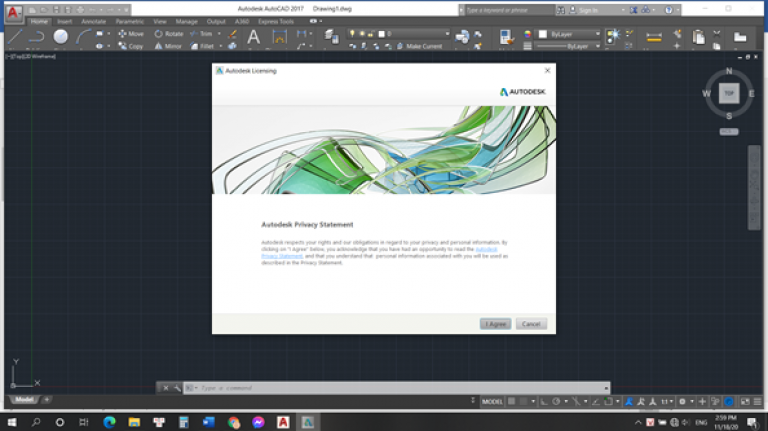Click the Help question mark icon
768x431 pixels.
click(x=669, y=10)
